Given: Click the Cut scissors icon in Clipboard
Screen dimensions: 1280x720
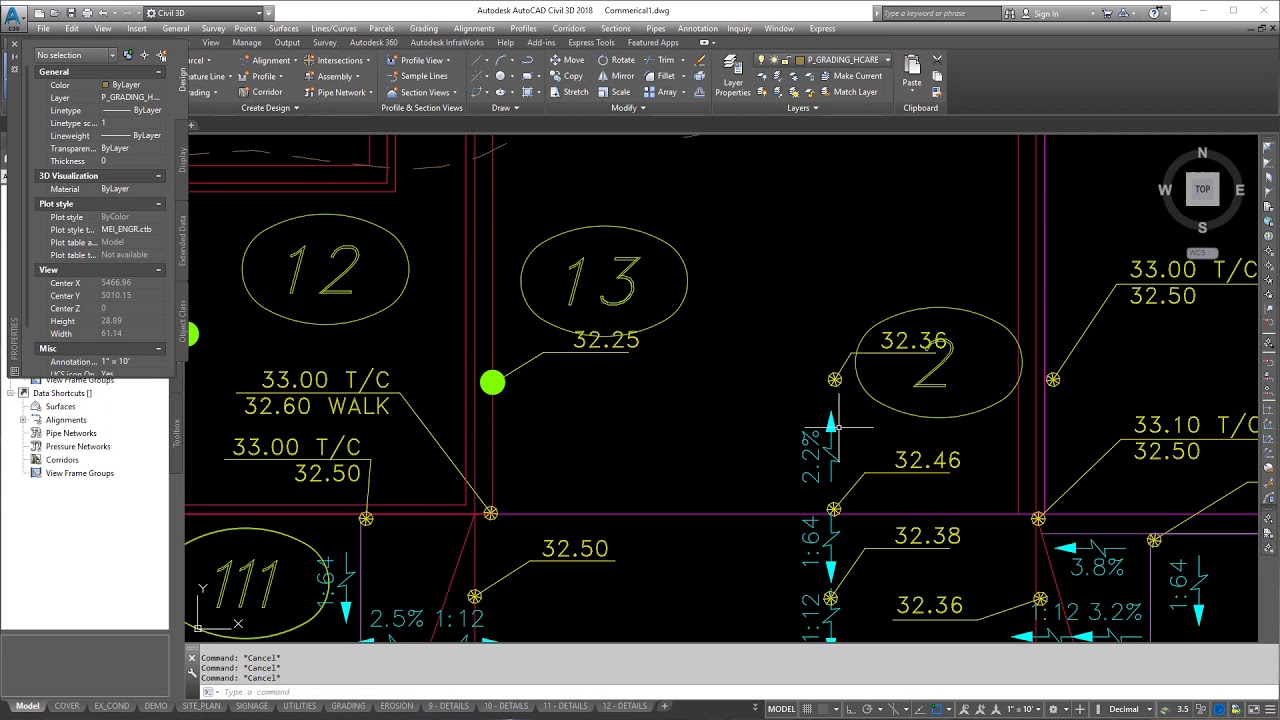Looking at the screenshot, I should click(937, 60).
